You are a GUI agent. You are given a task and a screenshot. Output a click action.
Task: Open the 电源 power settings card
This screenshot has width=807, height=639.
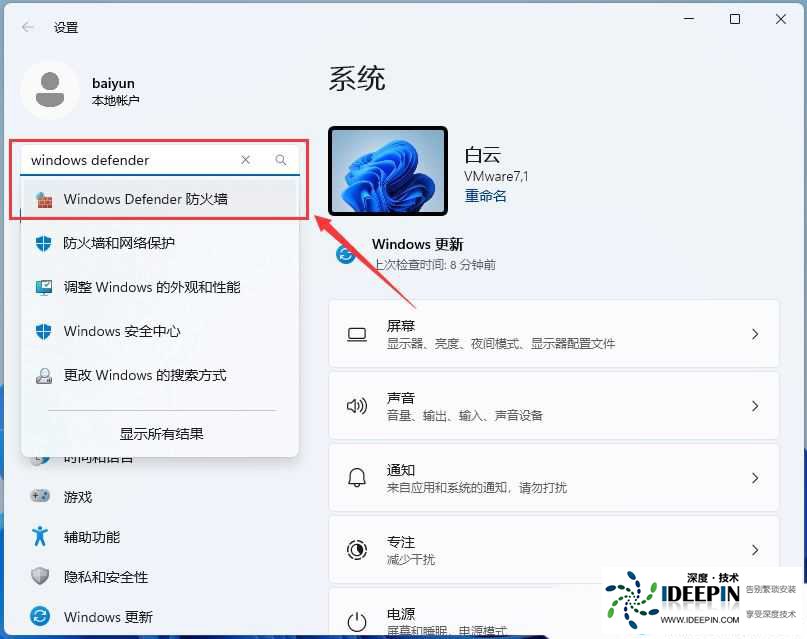click(466, 613)
